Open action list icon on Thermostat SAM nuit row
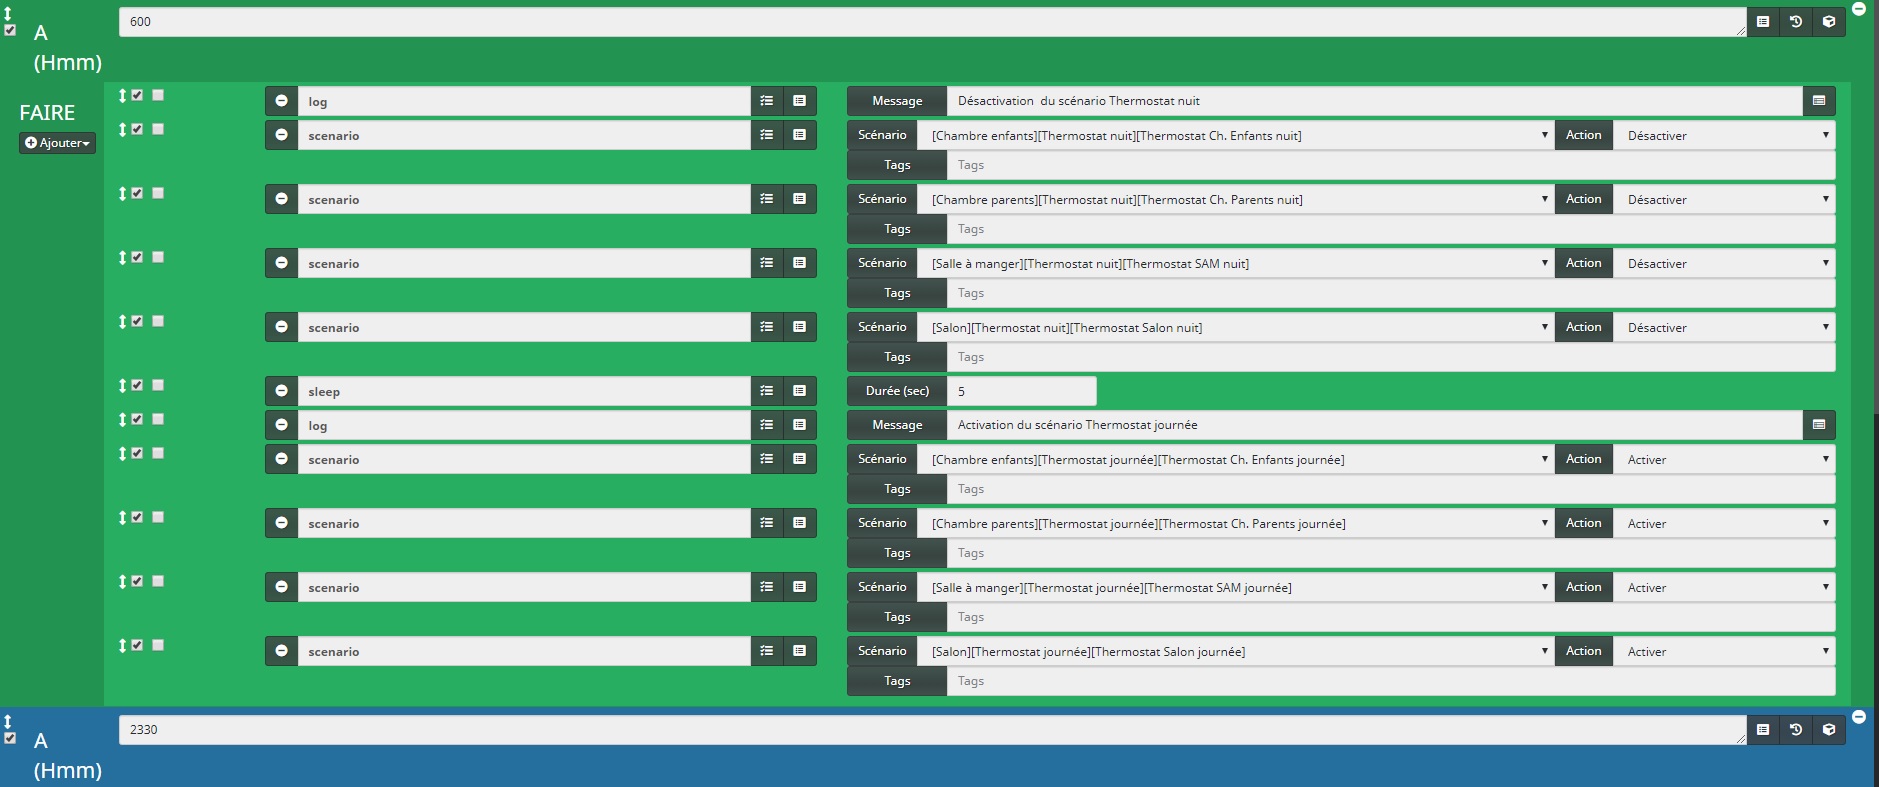The height and width of the screenshot is (787, 1879). (x=767, y=263)
